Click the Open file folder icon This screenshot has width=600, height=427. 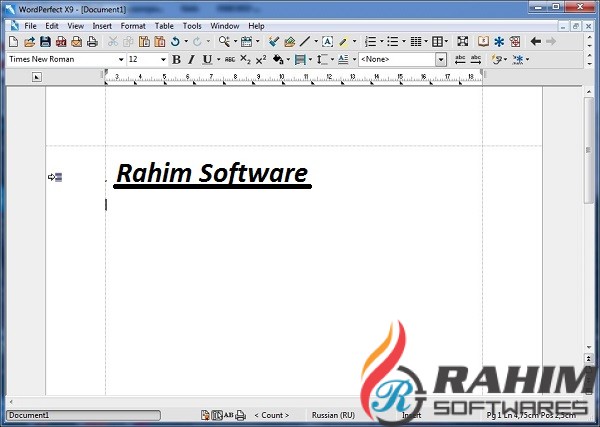[x=29, y=41]
